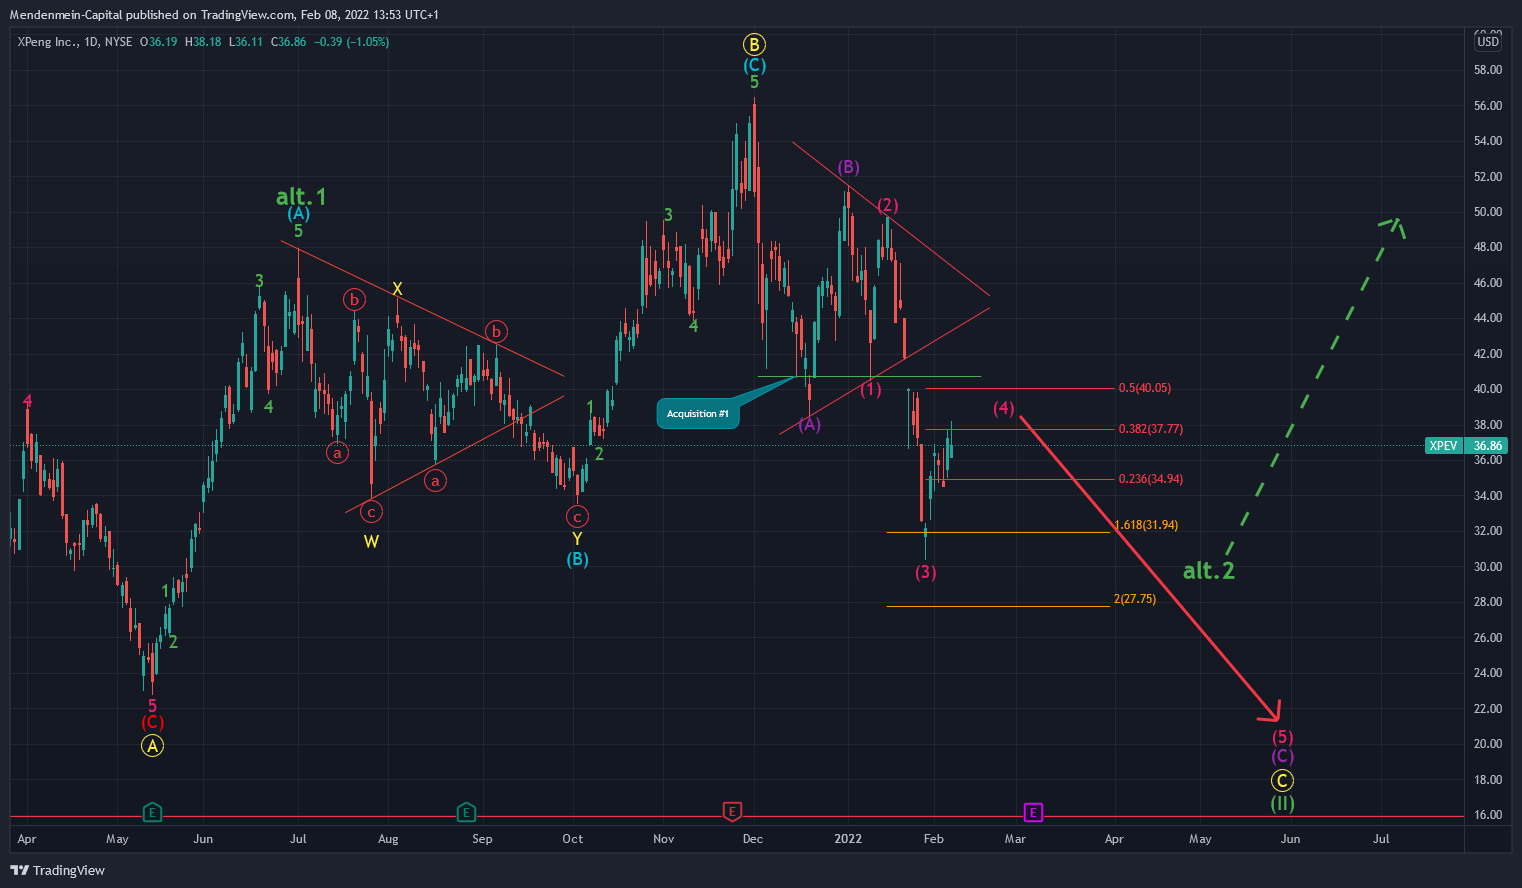The image size is (1522, 888).
Task: Click the green earnings E marker in May 2021
Action: coord(152,812)
